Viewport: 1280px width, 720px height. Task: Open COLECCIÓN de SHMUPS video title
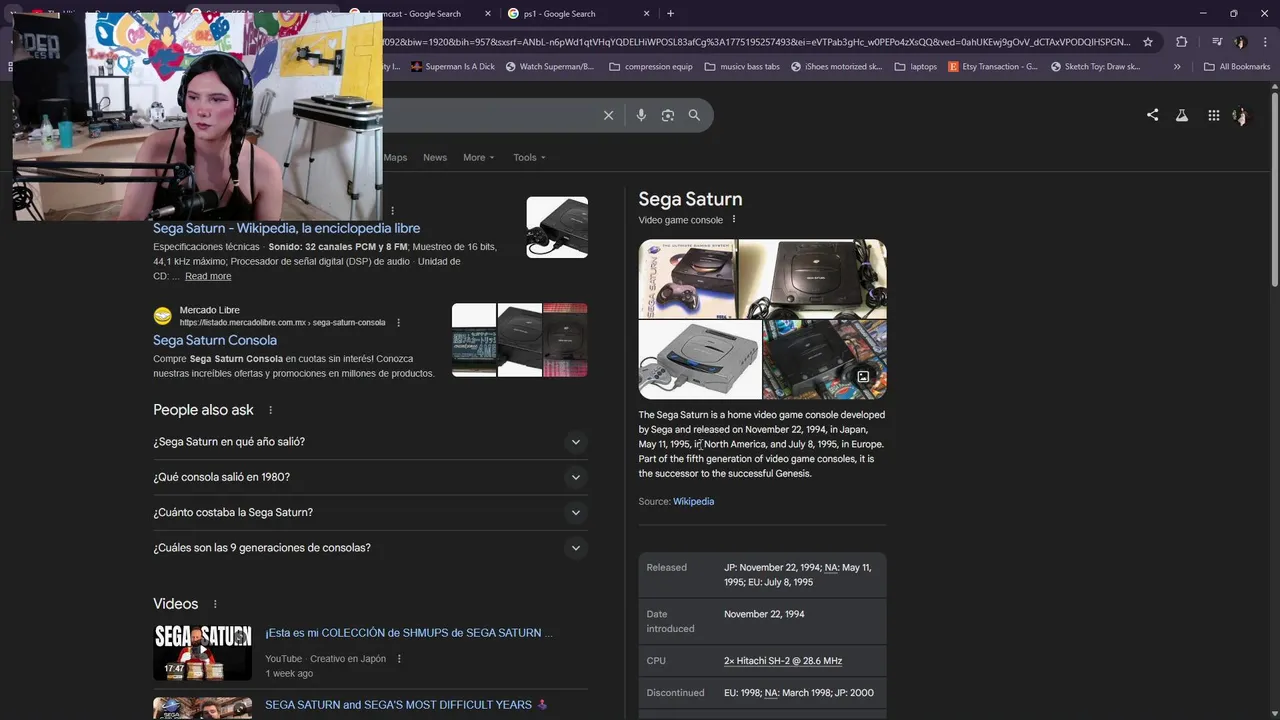tap(408, 633)
